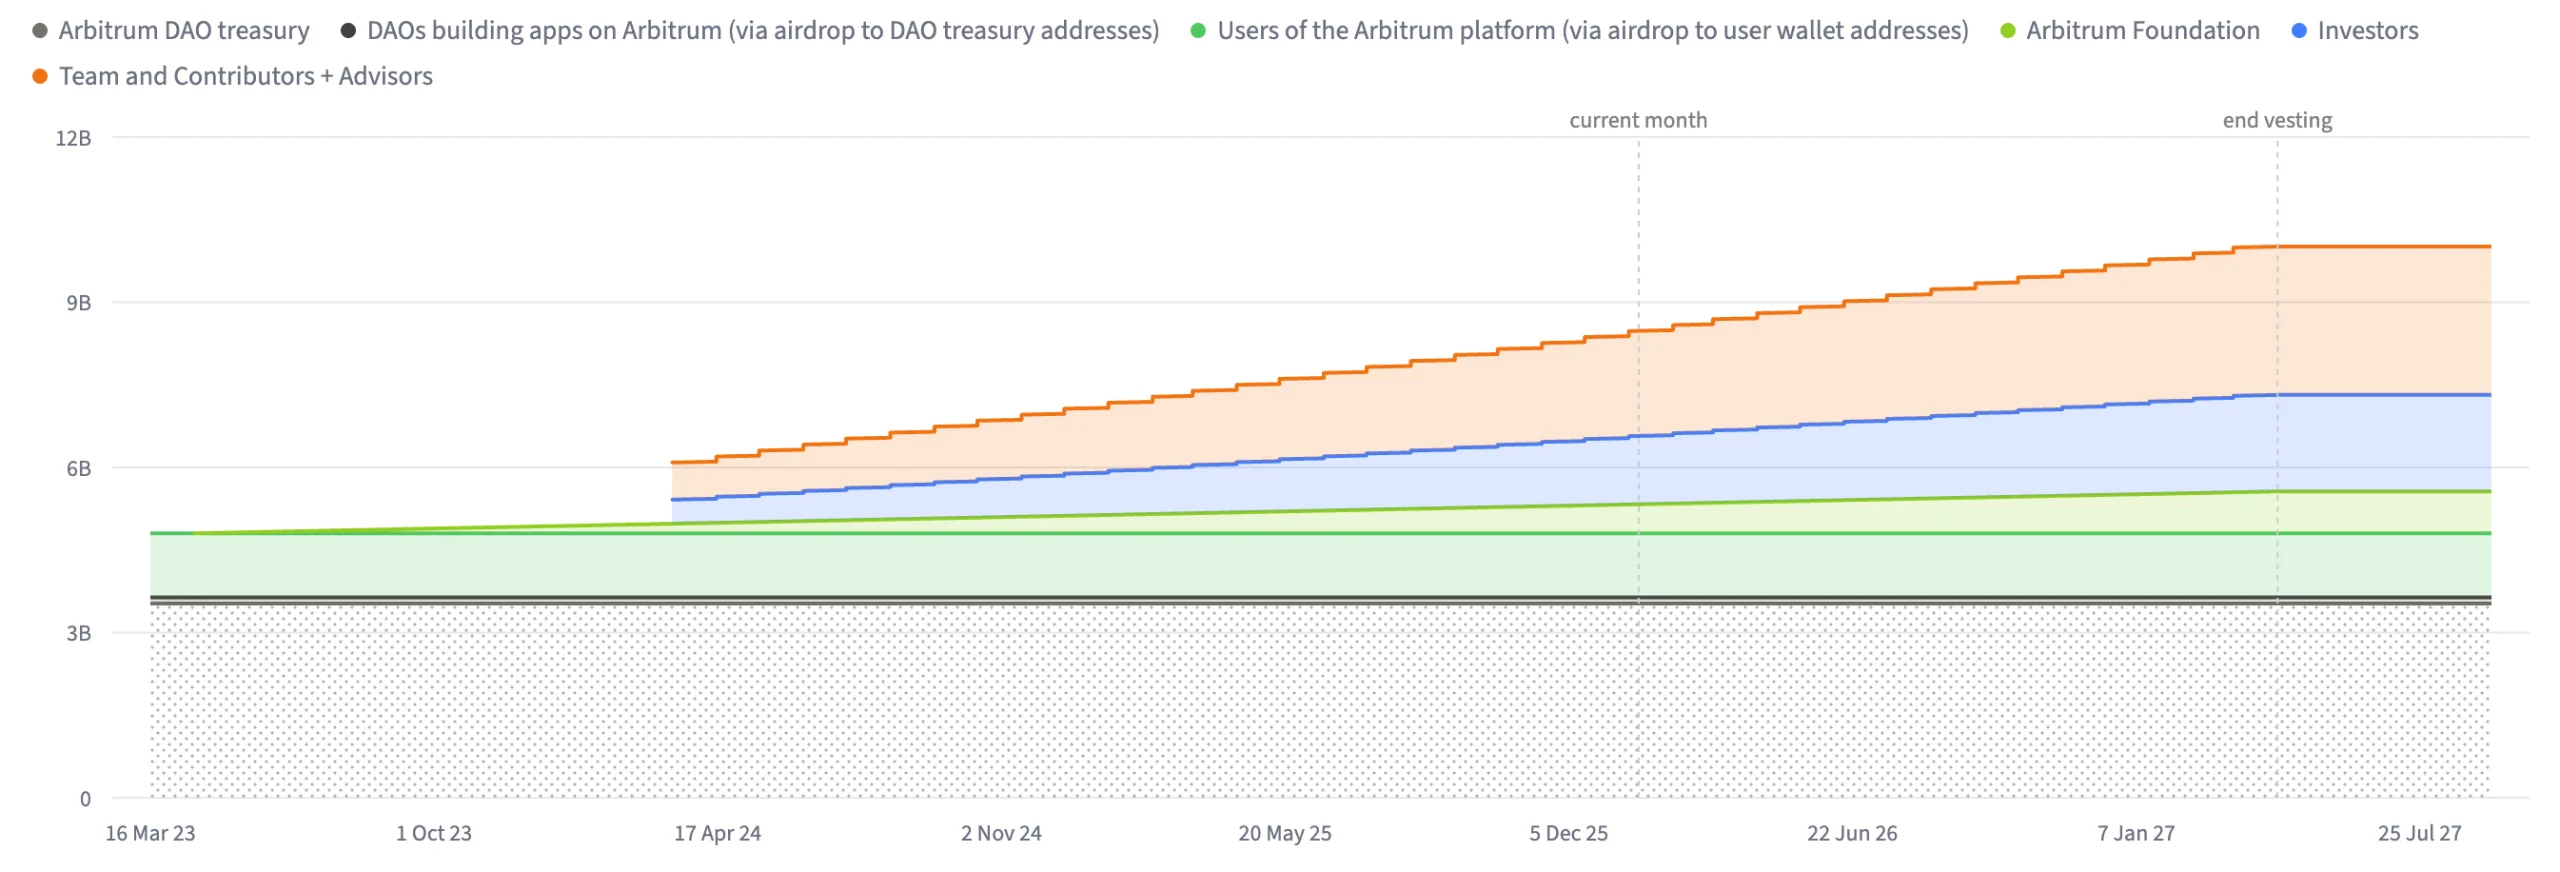Click the gray dot for Arbitrum DAO treasury
This screenshot has height=872, width=2560.
tap(40, 31)
